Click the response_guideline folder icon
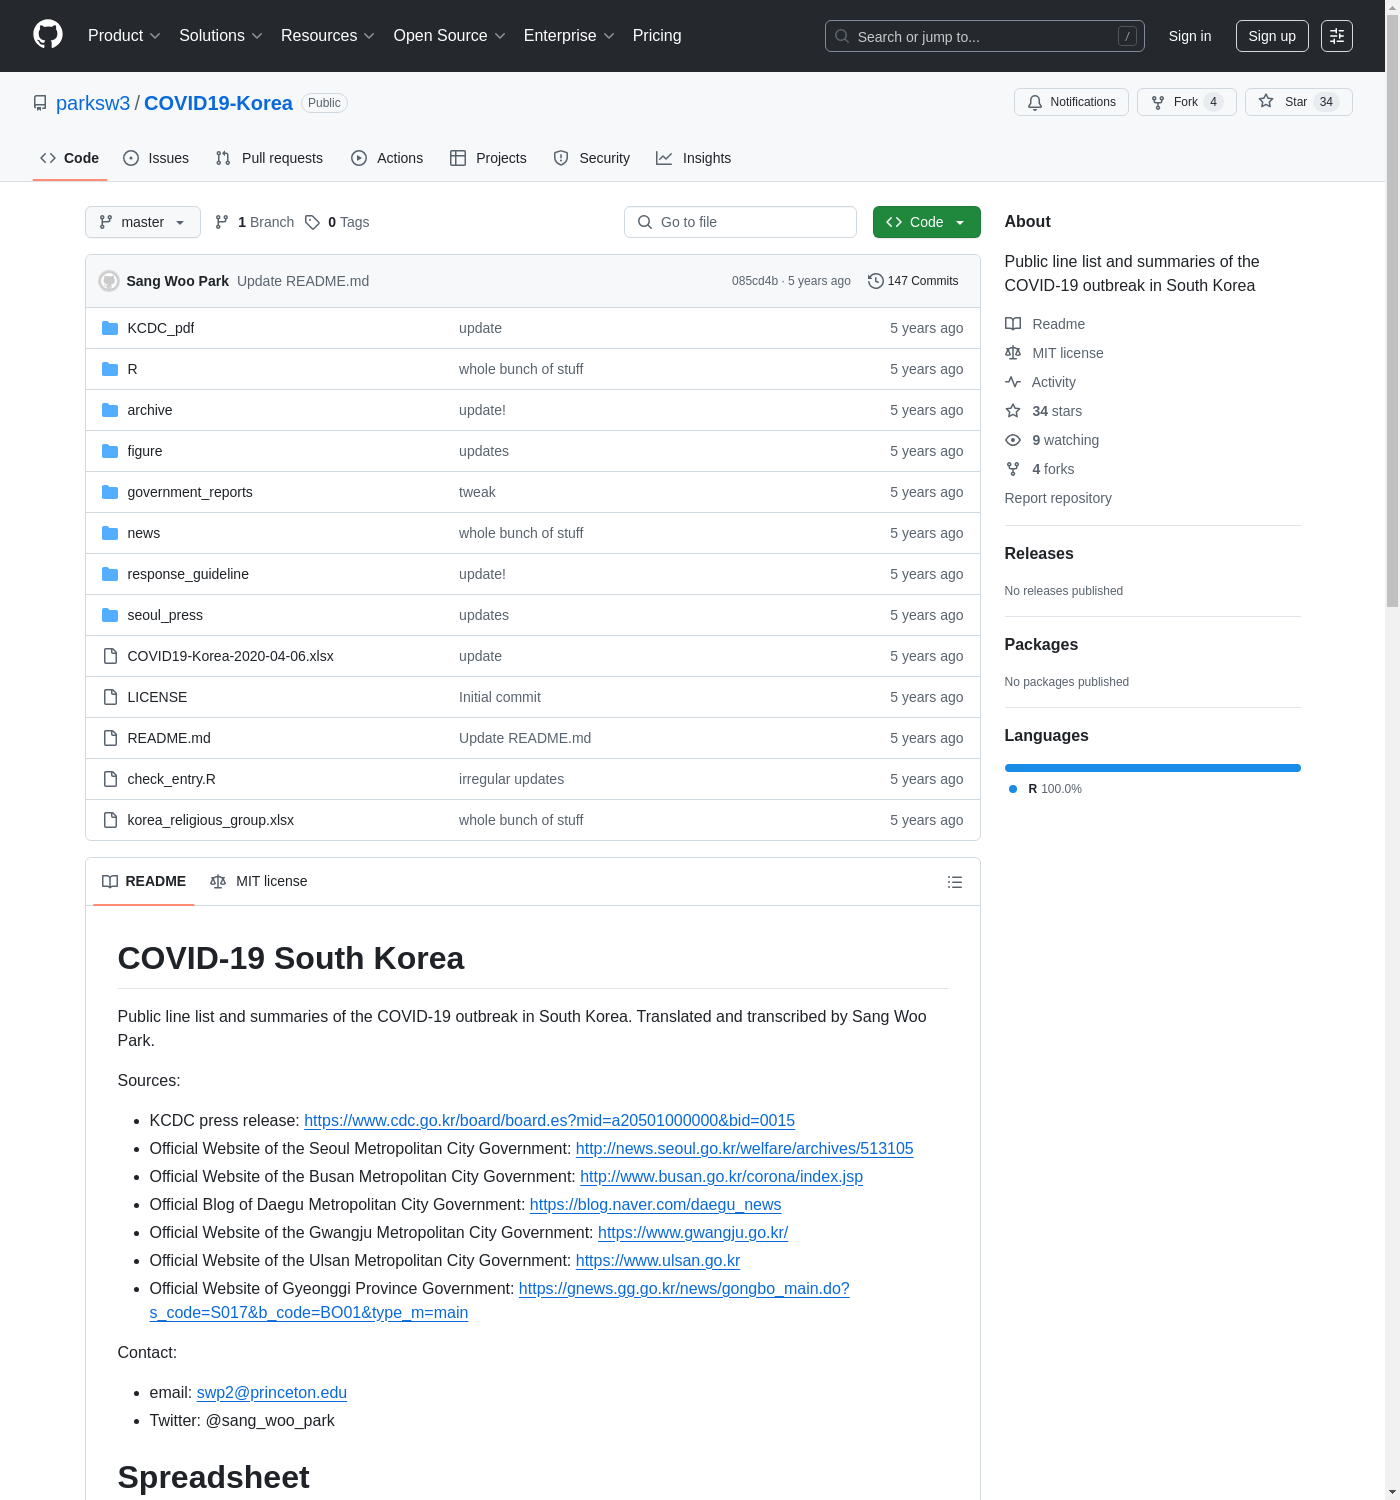1400x1500 pixels. click(110, 574)
